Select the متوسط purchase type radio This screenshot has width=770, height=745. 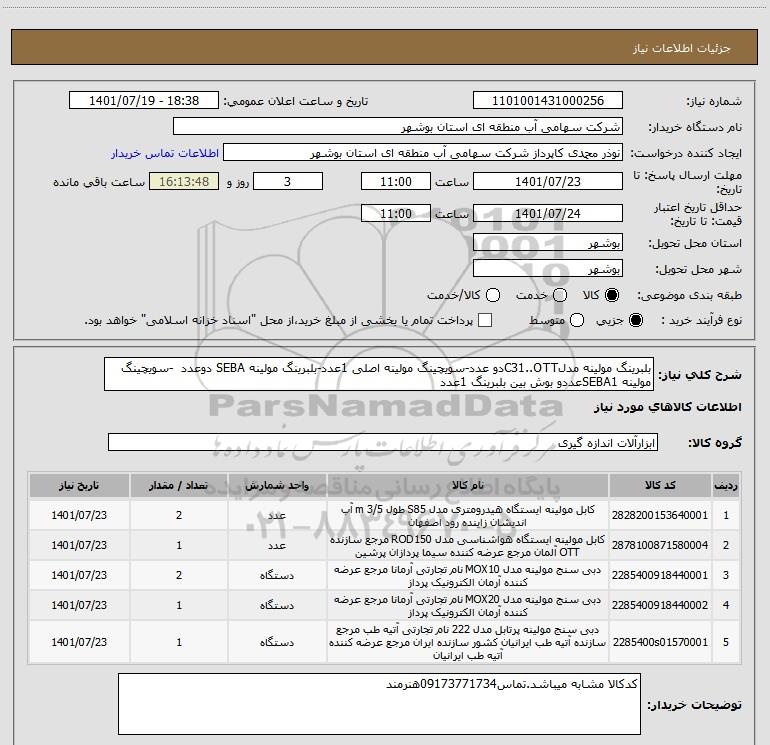pyautogui.click(x=577, y=320)
